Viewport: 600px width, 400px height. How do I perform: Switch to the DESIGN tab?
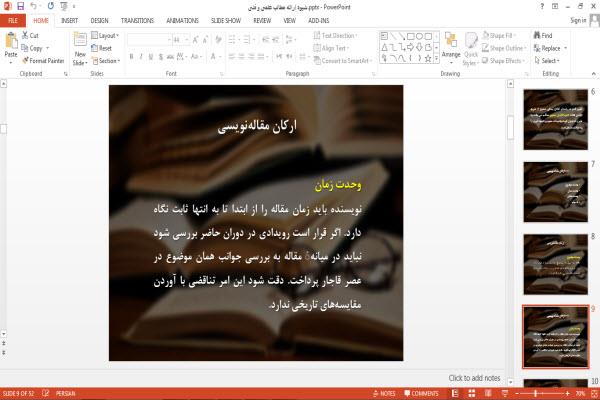point(99,21)
